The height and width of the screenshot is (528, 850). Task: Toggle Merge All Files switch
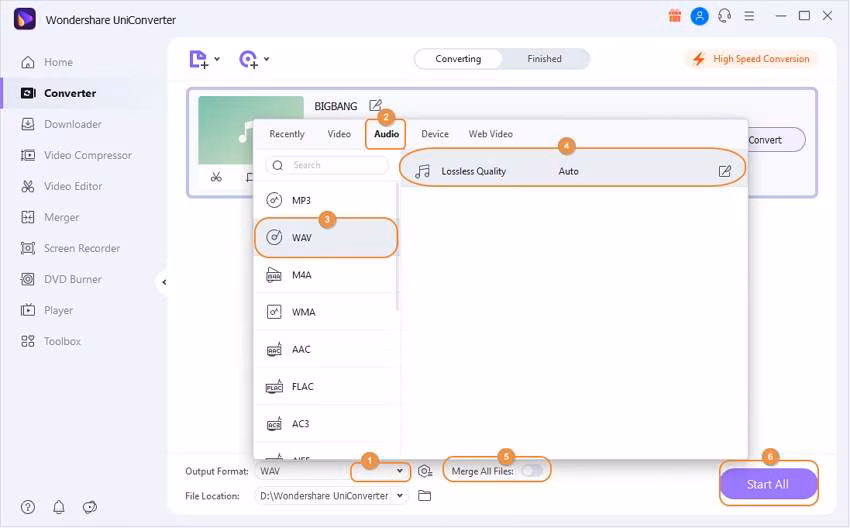tap(532, 471)
